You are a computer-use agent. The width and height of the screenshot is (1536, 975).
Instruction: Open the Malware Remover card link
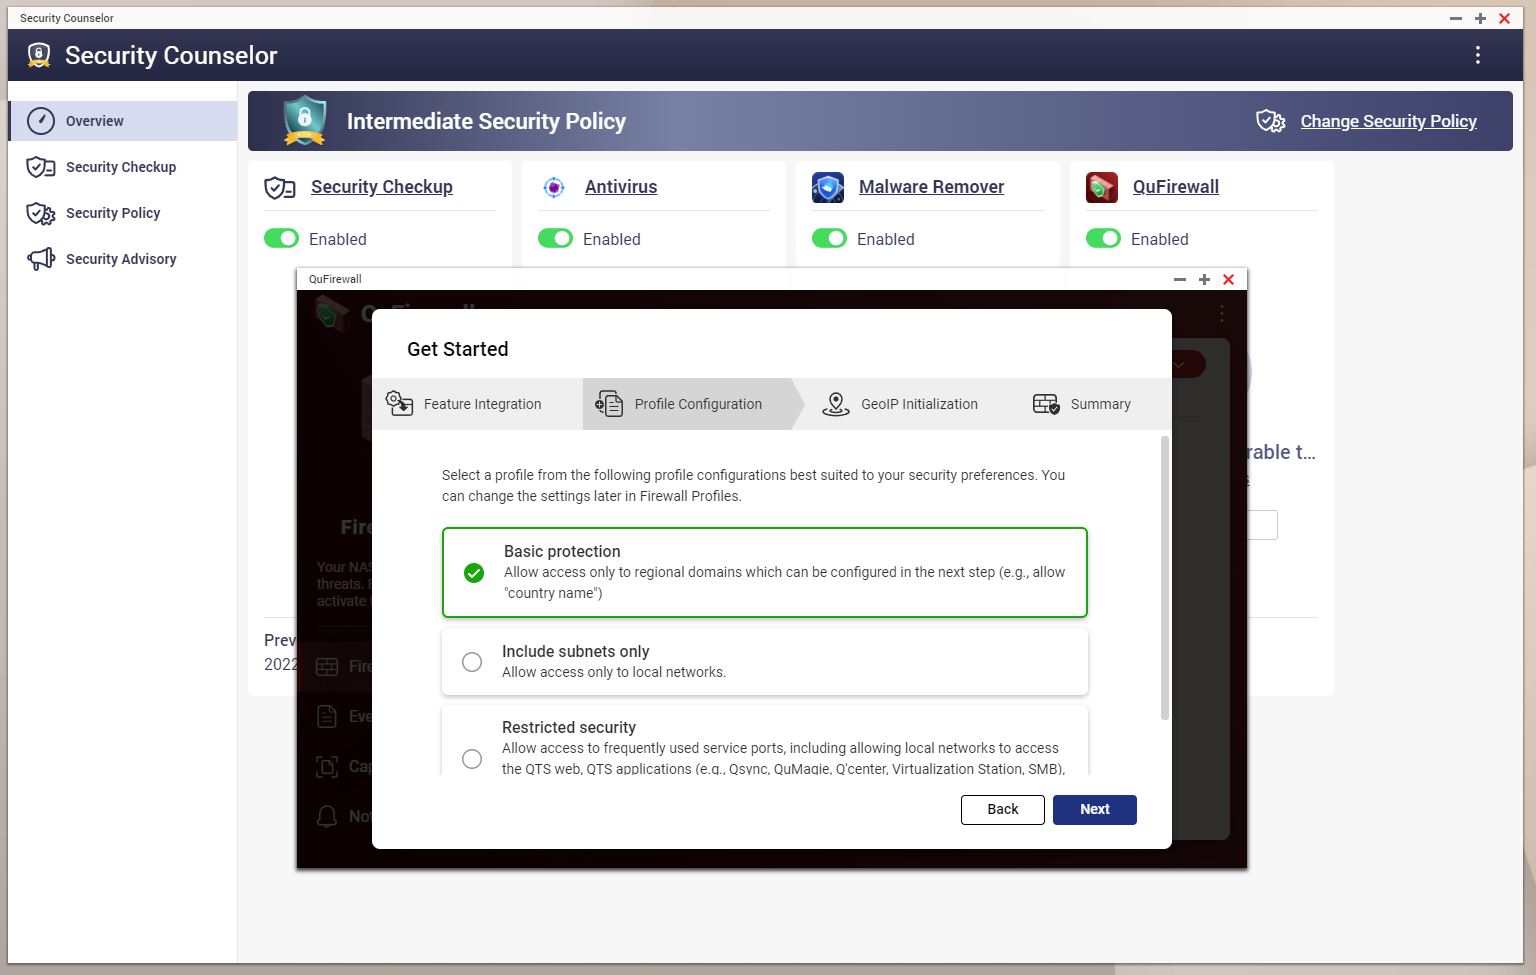point(931,187)
